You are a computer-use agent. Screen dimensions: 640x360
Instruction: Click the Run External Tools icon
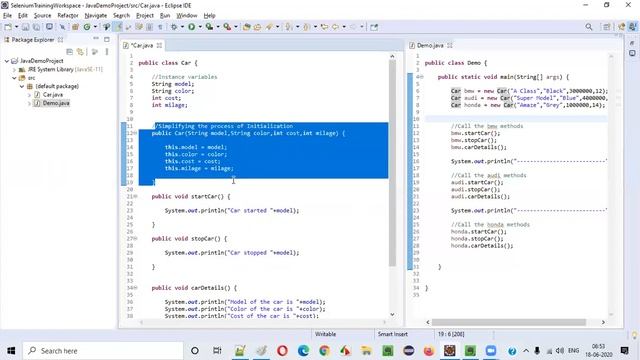(227, 27)
